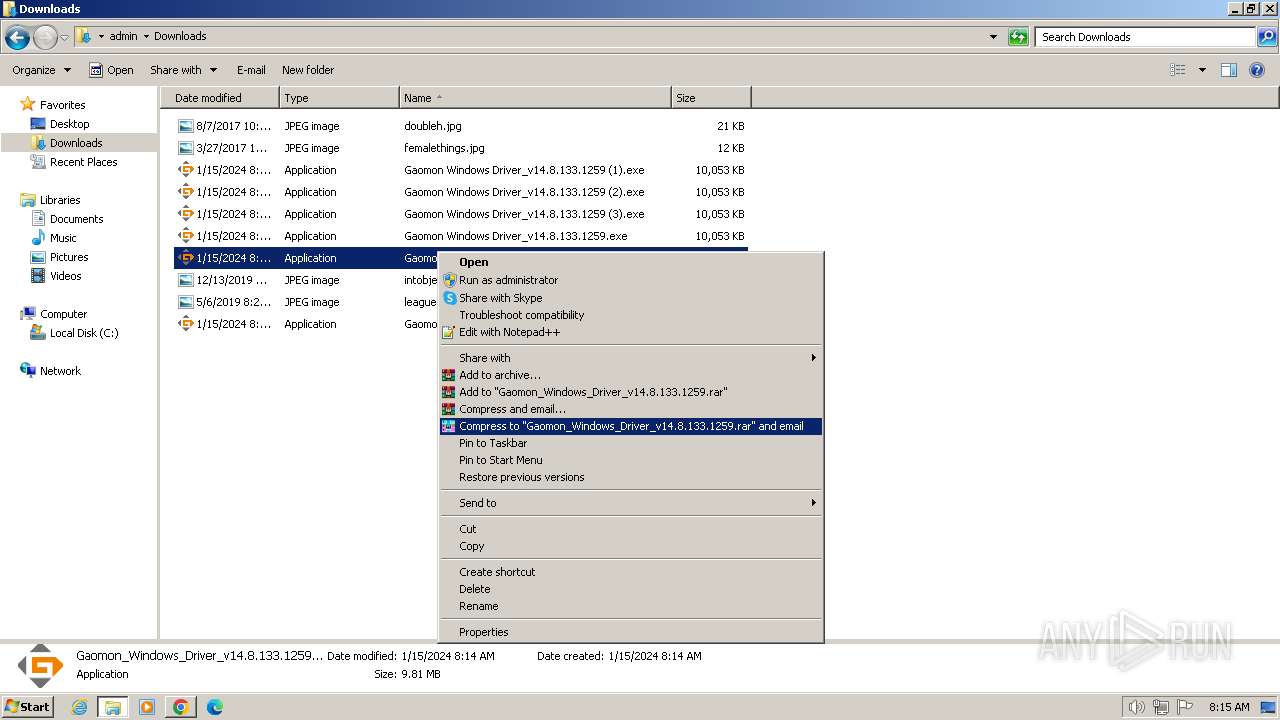This screenshot has height=720, width=1280.
Task: Sort by the Name column header
Action: (x=535, y=98)
